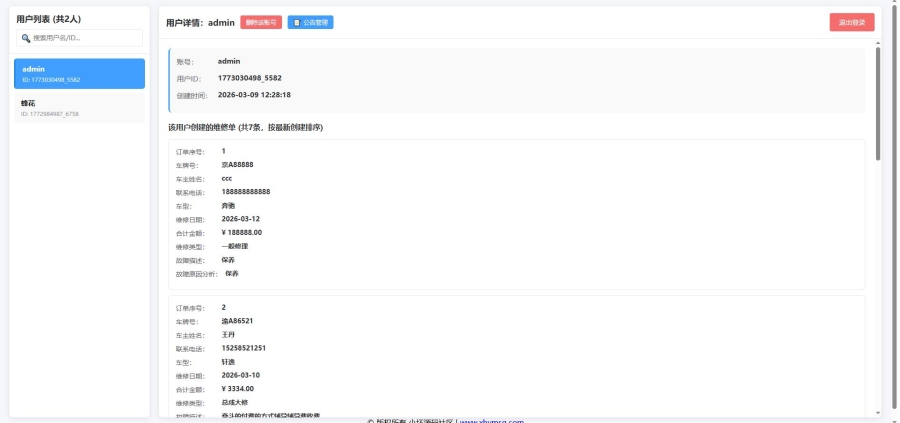Click the document icon on 公告管理
The image size is (900, 423).
[x=297, y=22]
